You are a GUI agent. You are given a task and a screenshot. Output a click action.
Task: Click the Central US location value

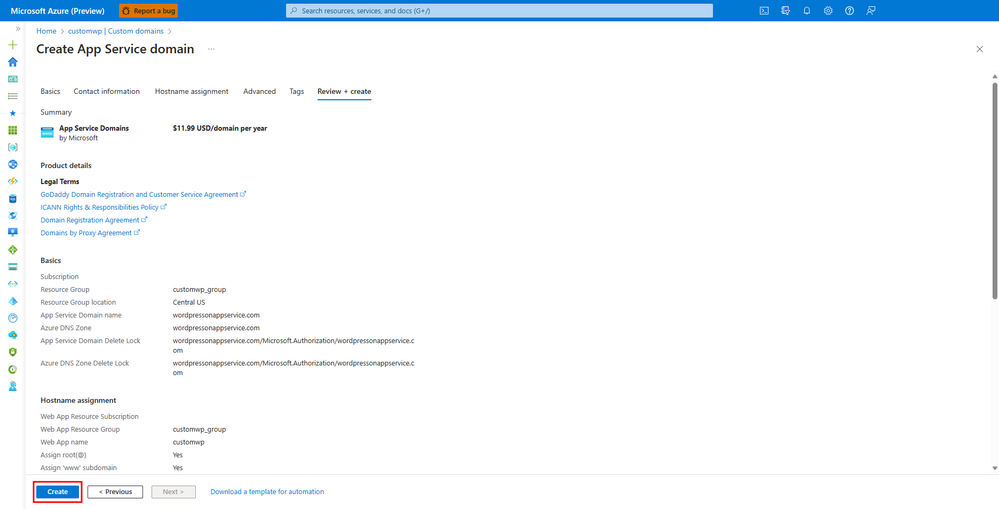click(189, 302)
